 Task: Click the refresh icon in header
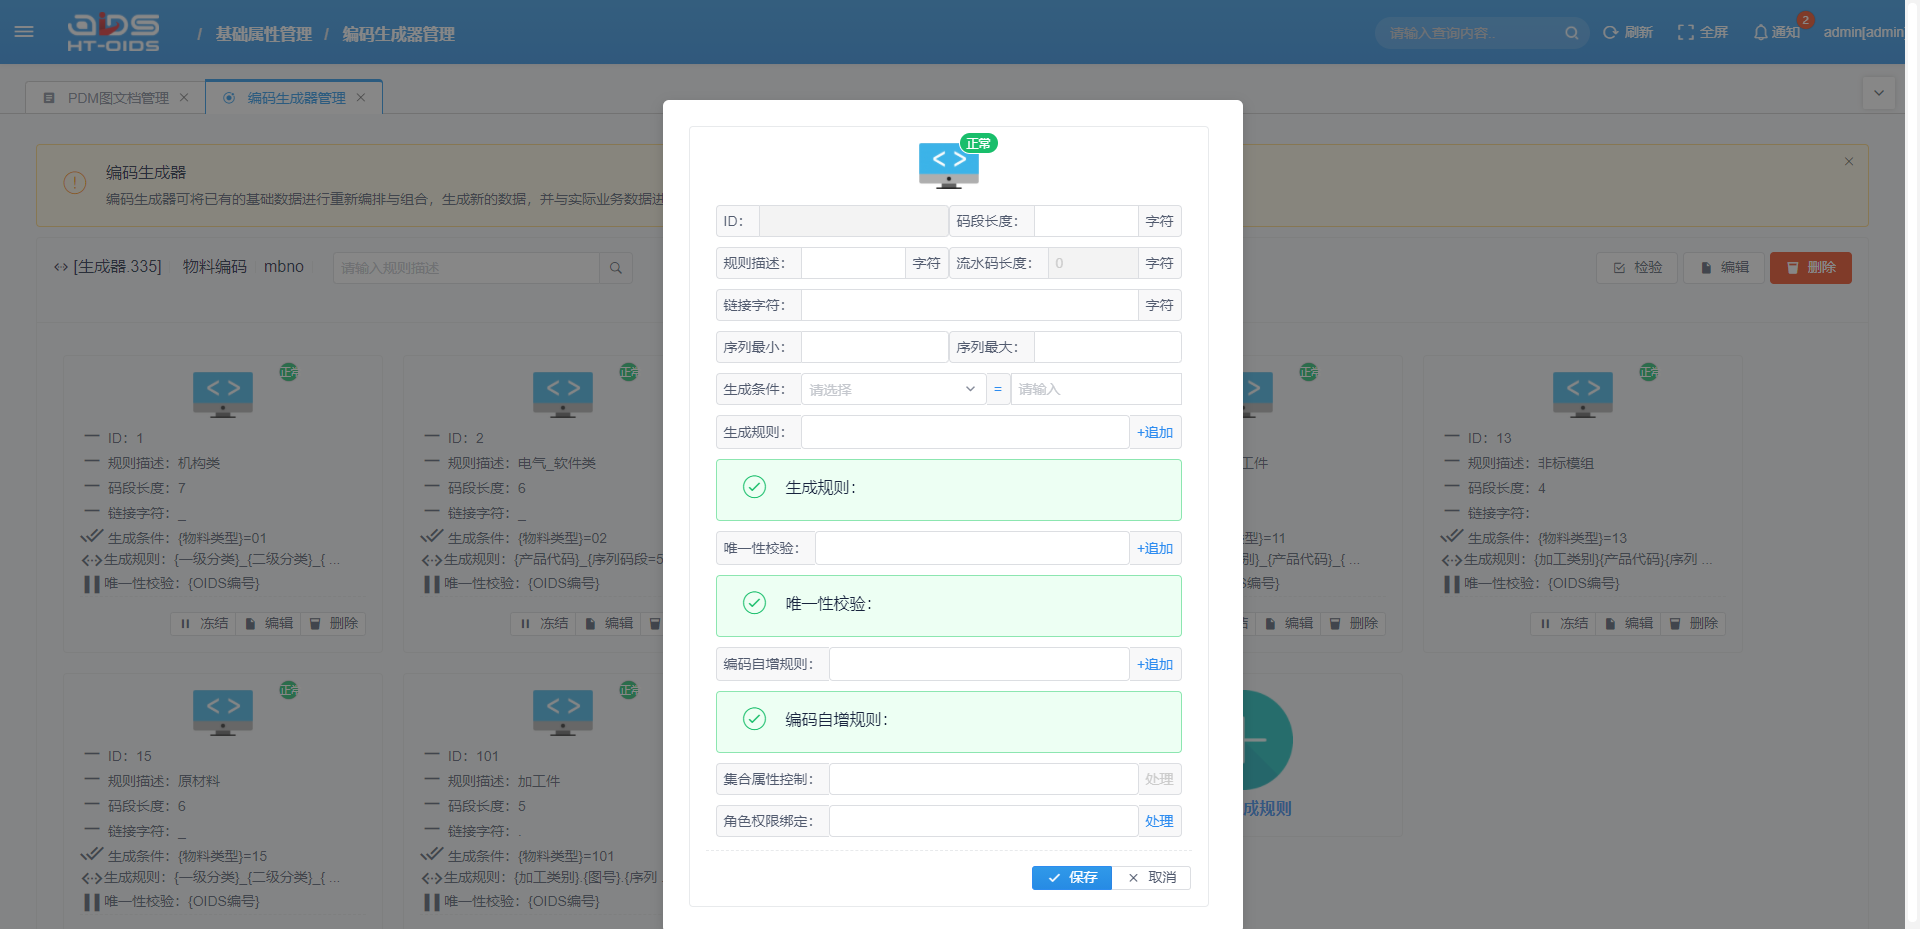pyautogui.click(x=1610, y=33)
